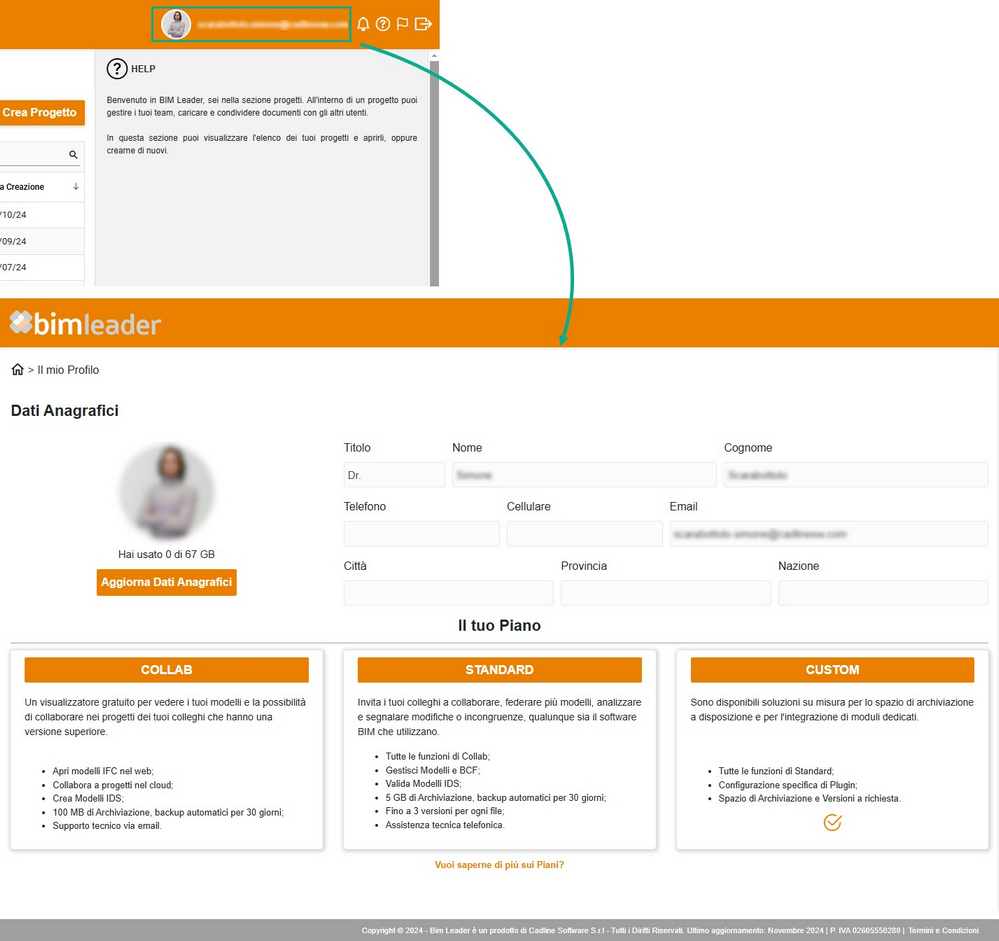Click the help panel scroll-up arrow
This screenshot has width=999, height=941.
(435, 56)
